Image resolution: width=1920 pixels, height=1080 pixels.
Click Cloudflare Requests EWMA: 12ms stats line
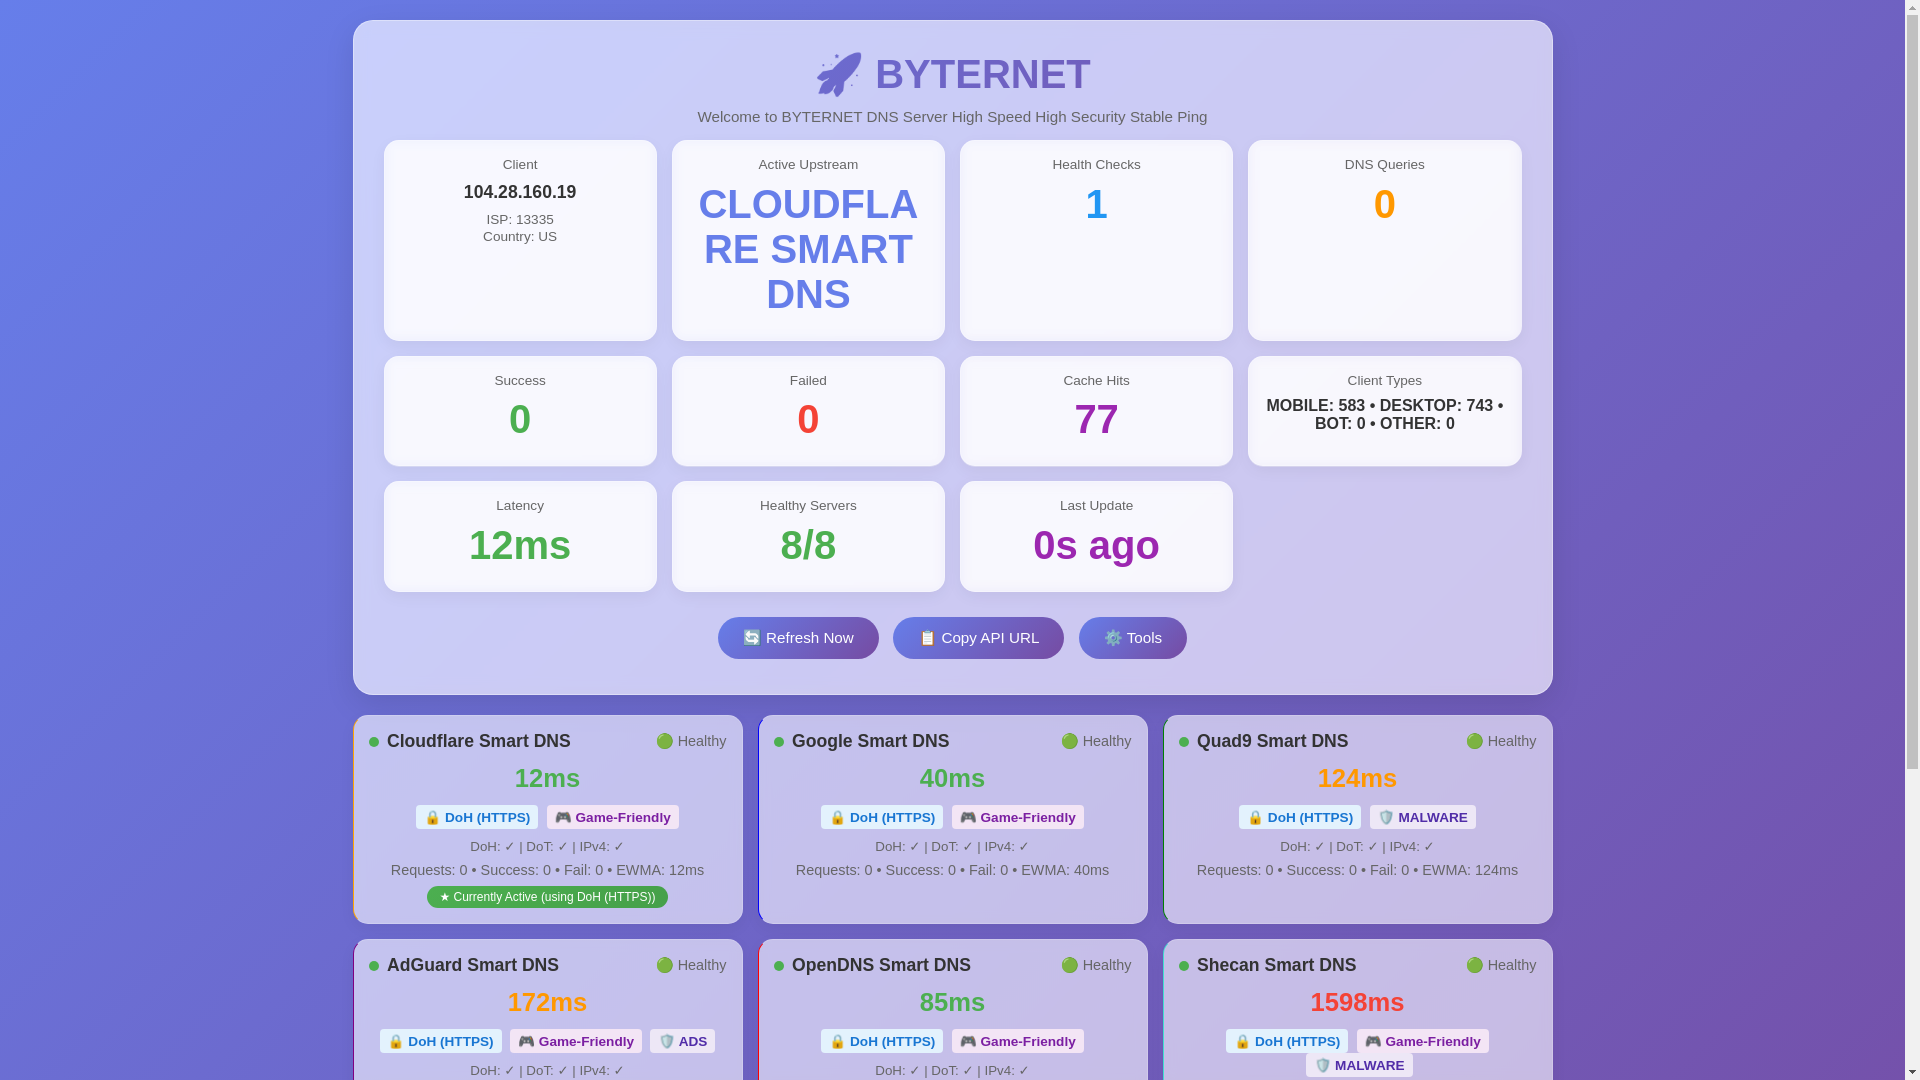[x=547, y=870]
